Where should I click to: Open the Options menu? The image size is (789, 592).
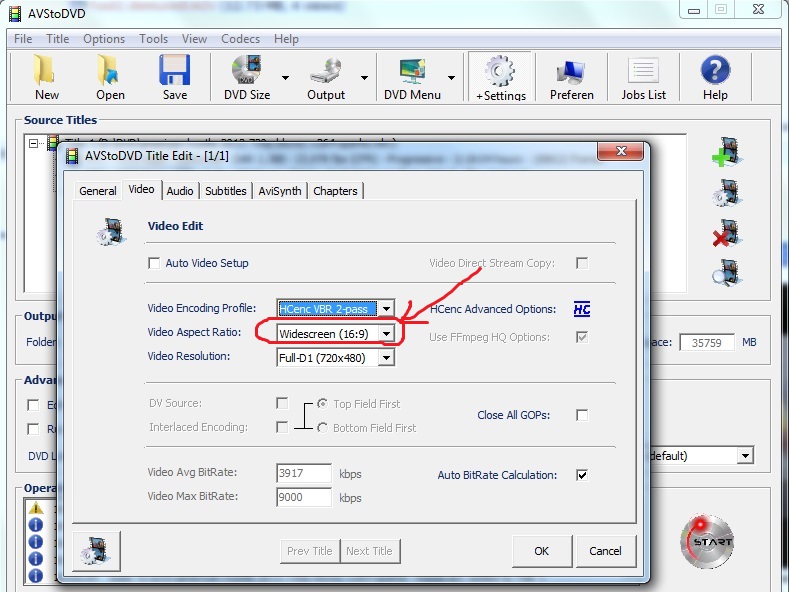[x=104, y=39]
